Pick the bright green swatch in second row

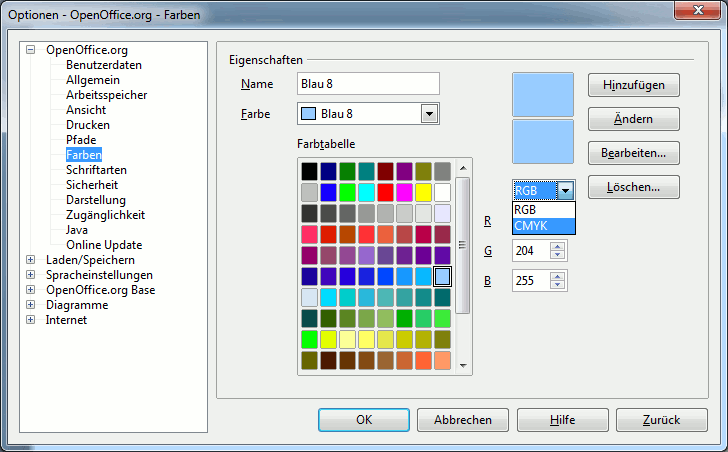point(347,192)
